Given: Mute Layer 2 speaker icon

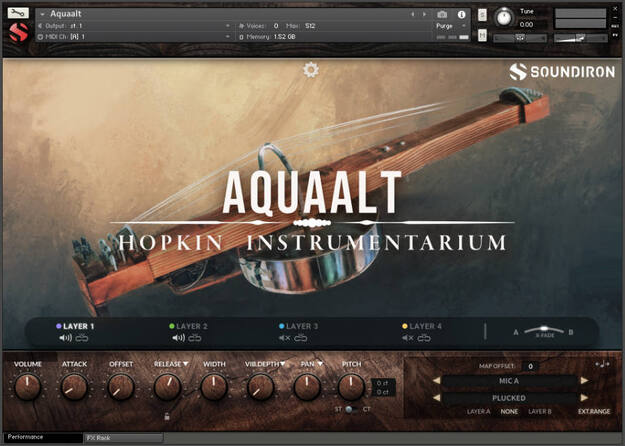Looking at the screenshot, I should [x=179, y=338].
